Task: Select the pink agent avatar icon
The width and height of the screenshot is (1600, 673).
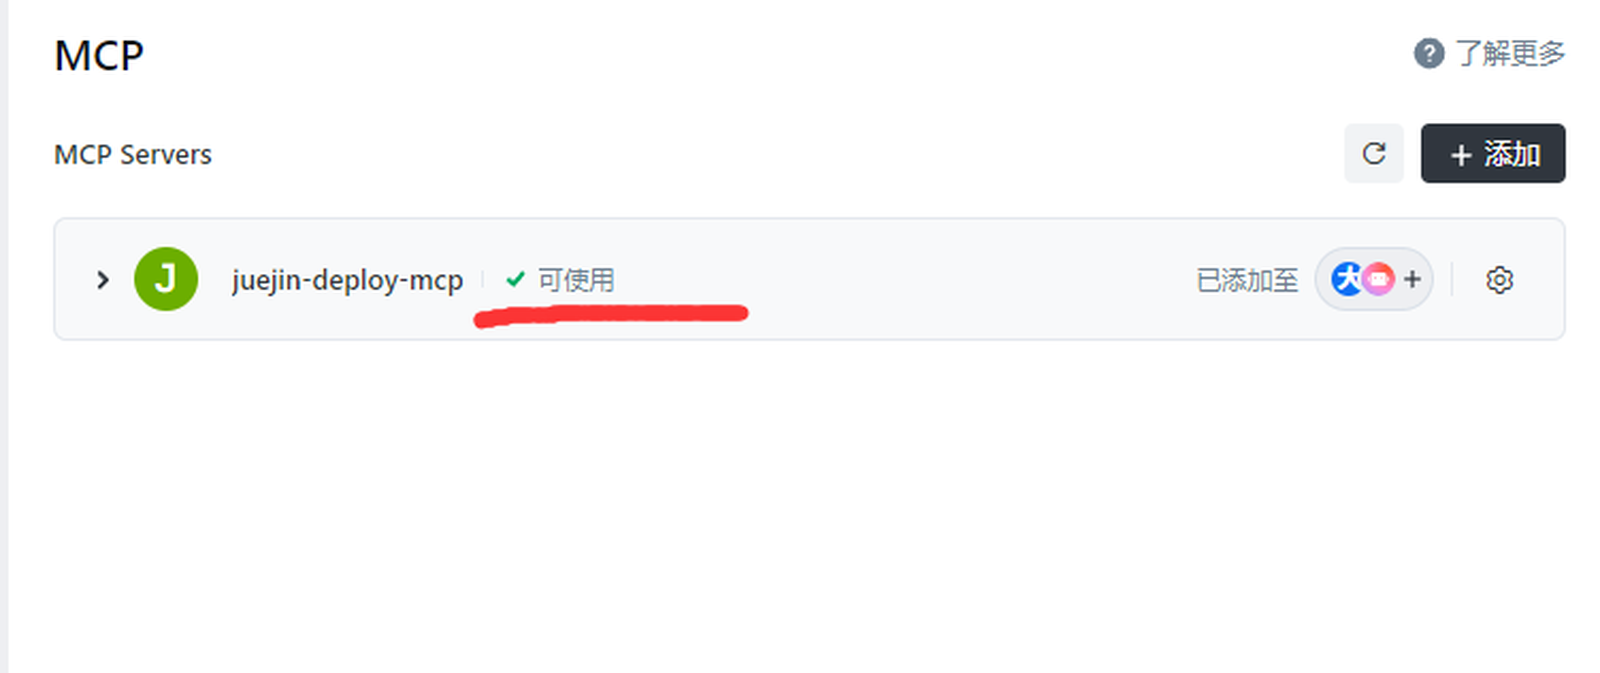Action: tap(1379, 279)
